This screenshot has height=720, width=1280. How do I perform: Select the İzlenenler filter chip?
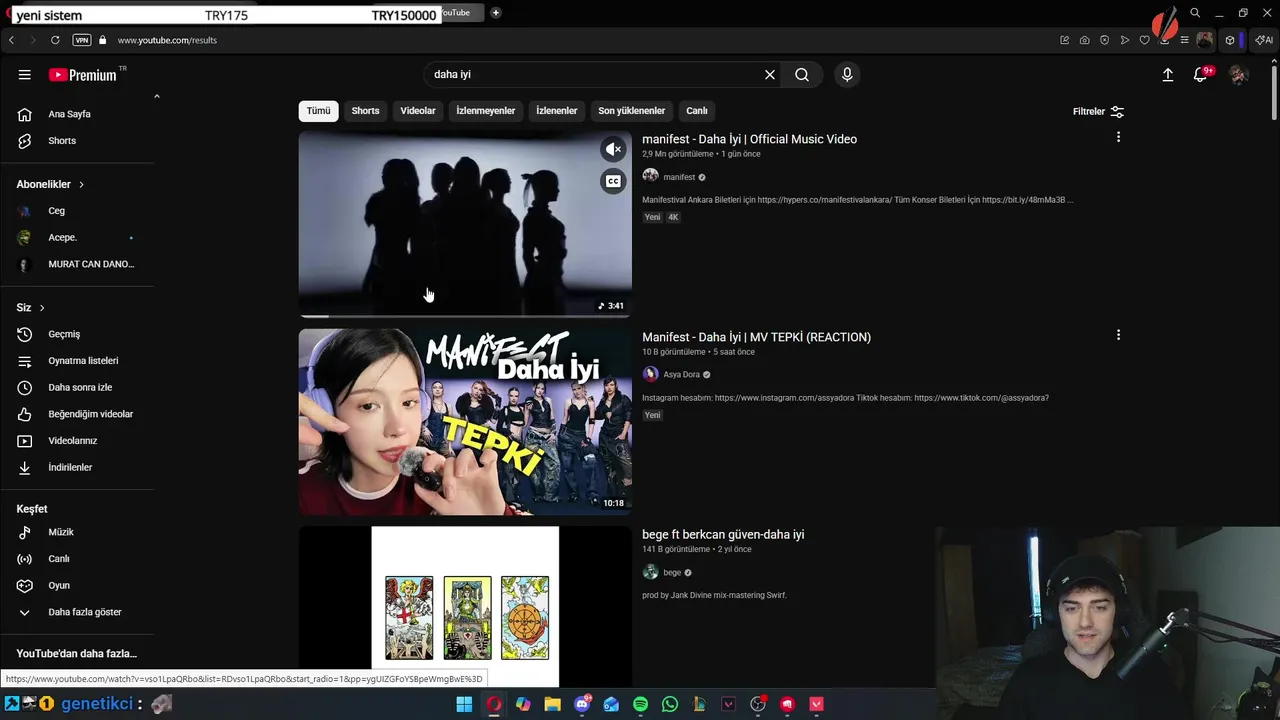click(x=557, y=111)
